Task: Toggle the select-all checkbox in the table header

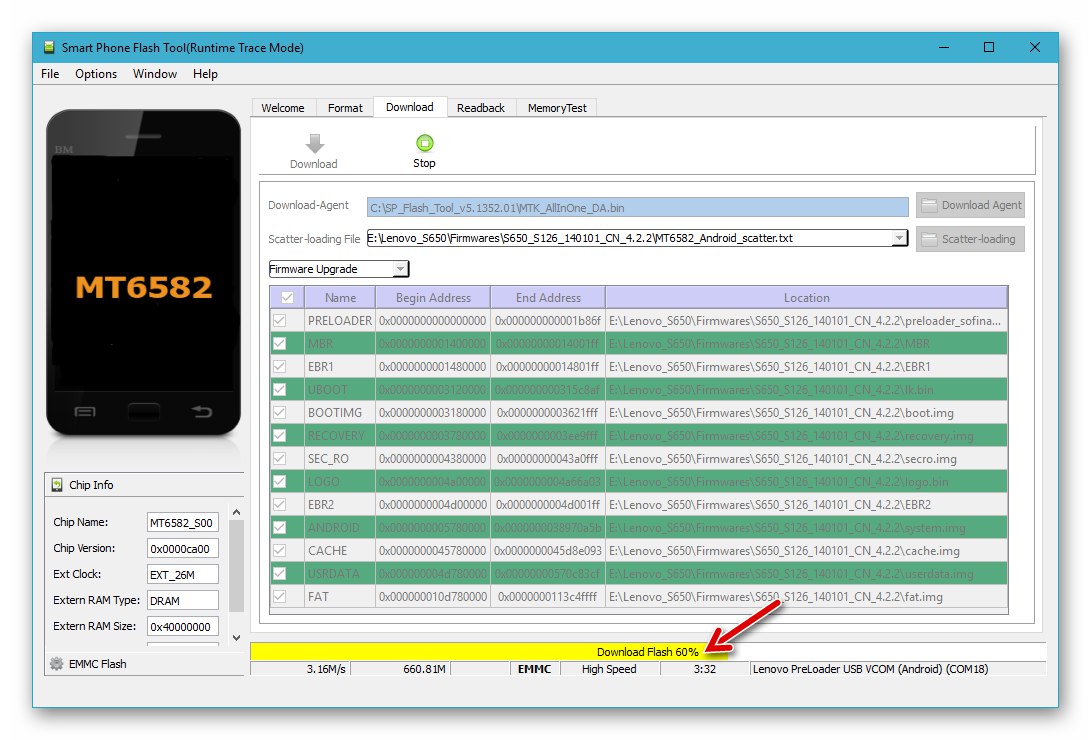Action: tap(287, 296)
